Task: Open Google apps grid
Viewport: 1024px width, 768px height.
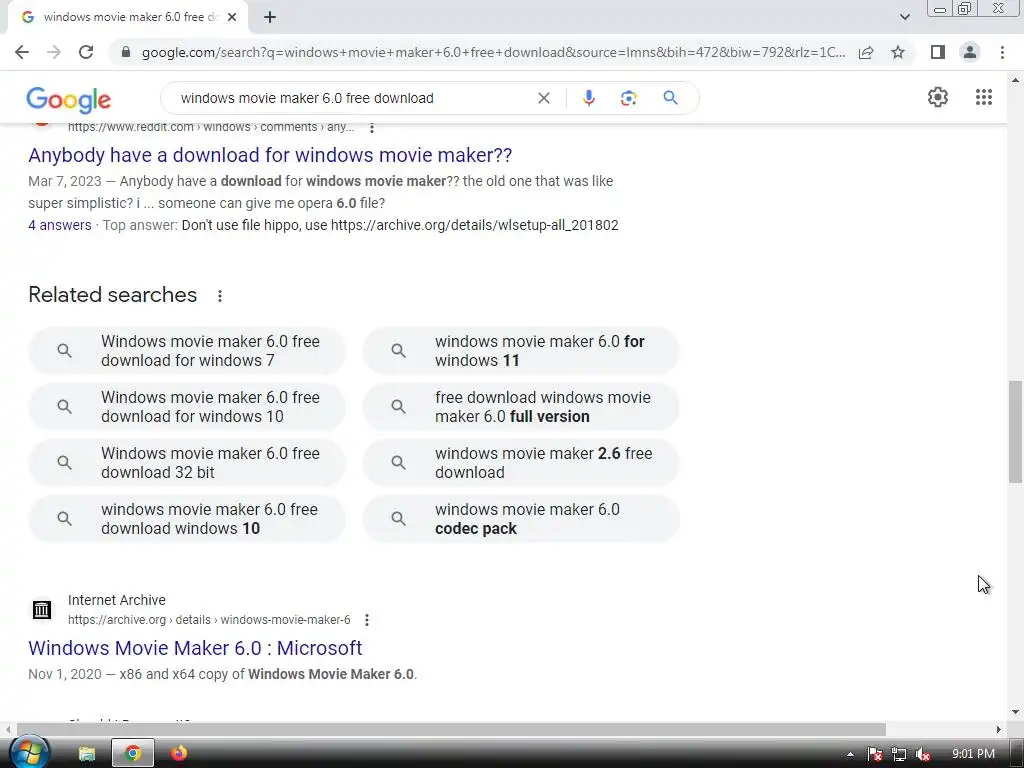Action: pyautogui.click(x=984, y=97)
